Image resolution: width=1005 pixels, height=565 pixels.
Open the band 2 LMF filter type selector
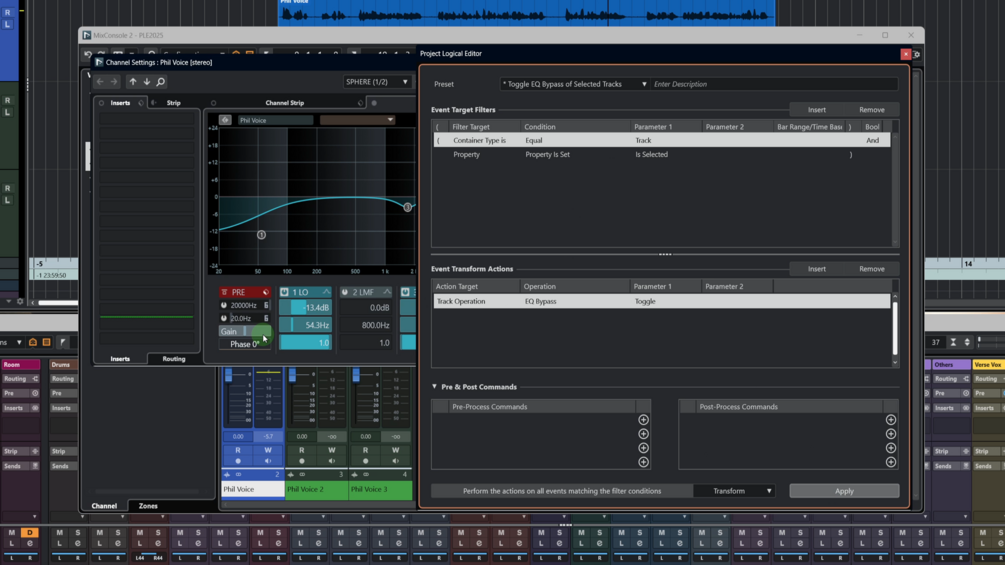tap(387, 292)
